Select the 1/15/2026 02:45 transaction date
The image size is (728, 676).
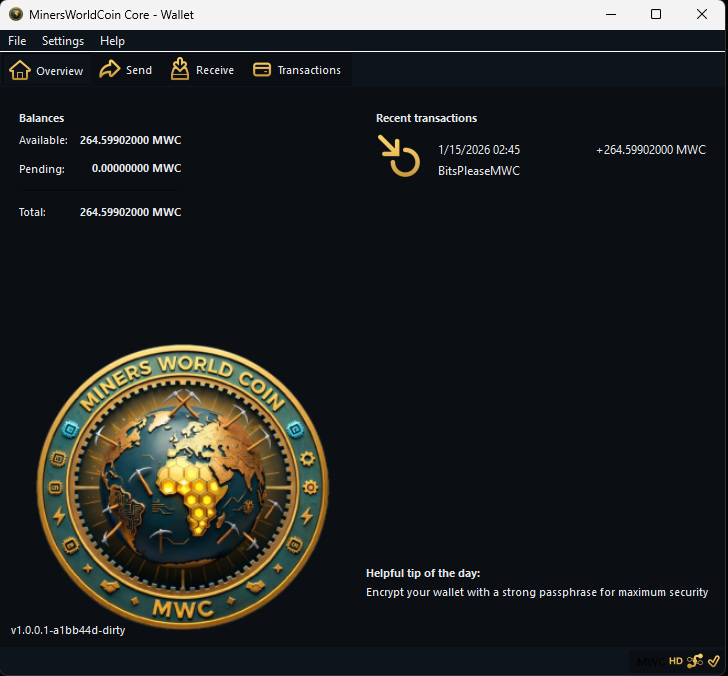tap(479, 150)
